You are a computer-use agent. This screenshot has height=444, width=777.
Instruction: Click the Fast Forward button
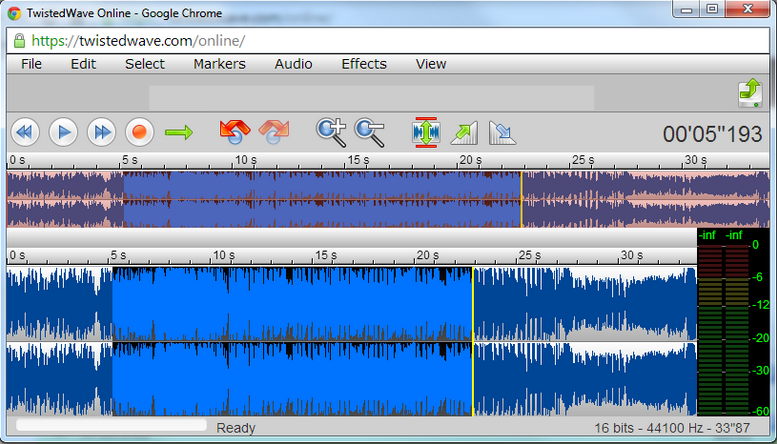point(102,132)
